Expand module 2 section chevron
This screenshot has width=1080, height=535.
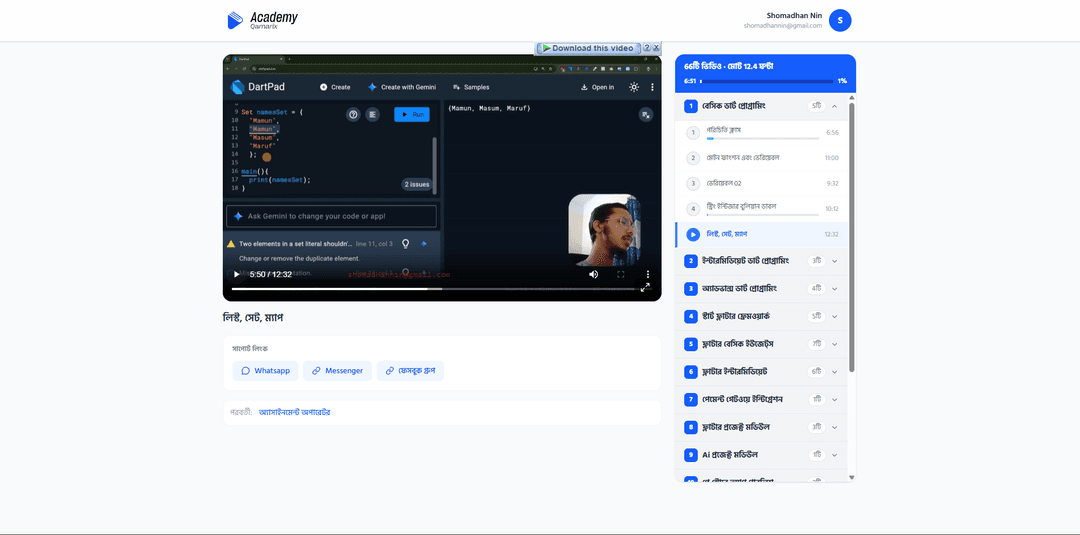[x=834, y=261]
